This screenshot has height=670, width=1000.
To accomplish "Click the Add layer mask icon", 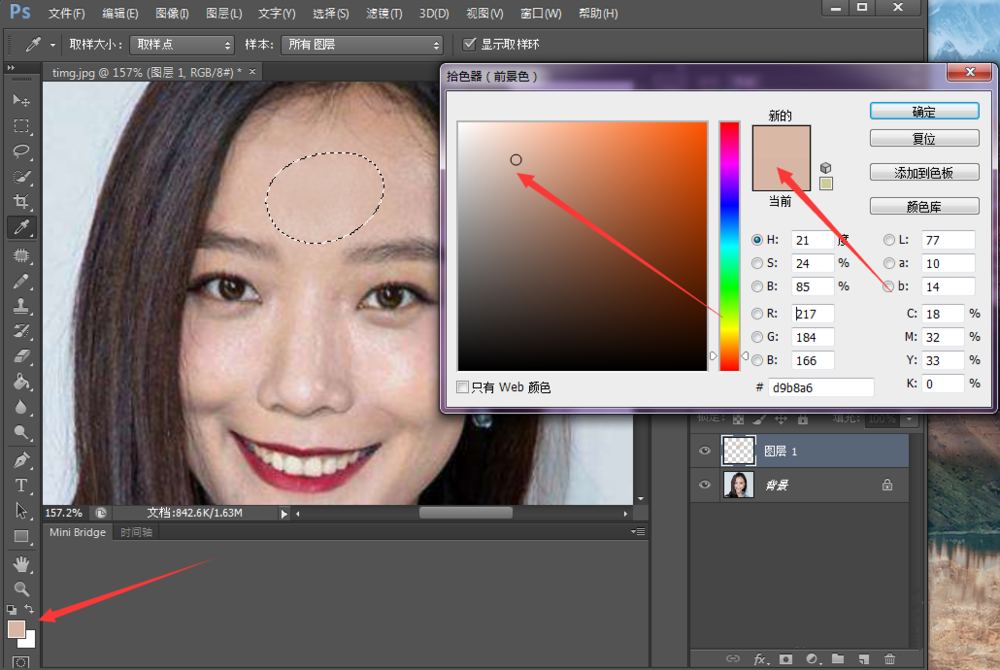I will (786, 659).
